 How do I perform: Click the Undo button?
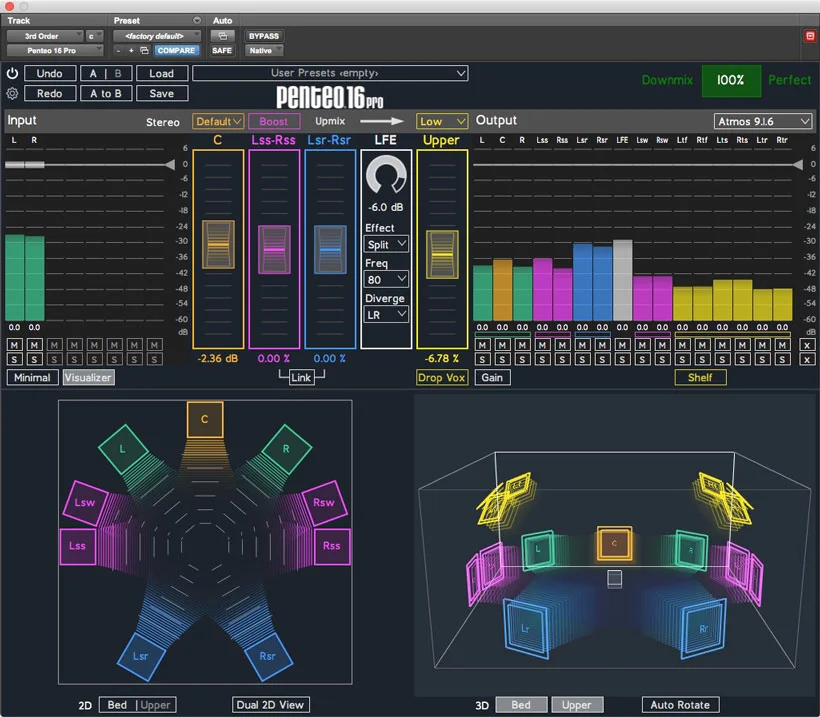click(50, 73)
